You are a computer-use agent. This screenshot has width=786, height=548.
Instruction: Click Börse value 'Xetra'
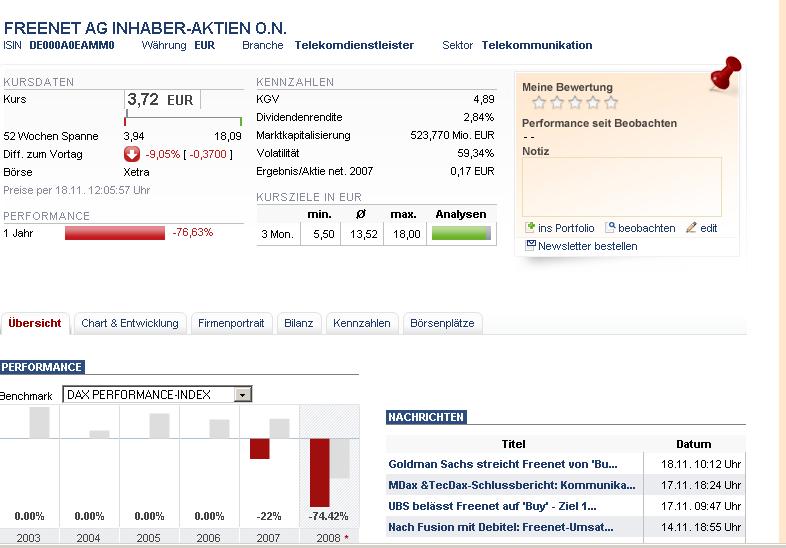point(136,172)
